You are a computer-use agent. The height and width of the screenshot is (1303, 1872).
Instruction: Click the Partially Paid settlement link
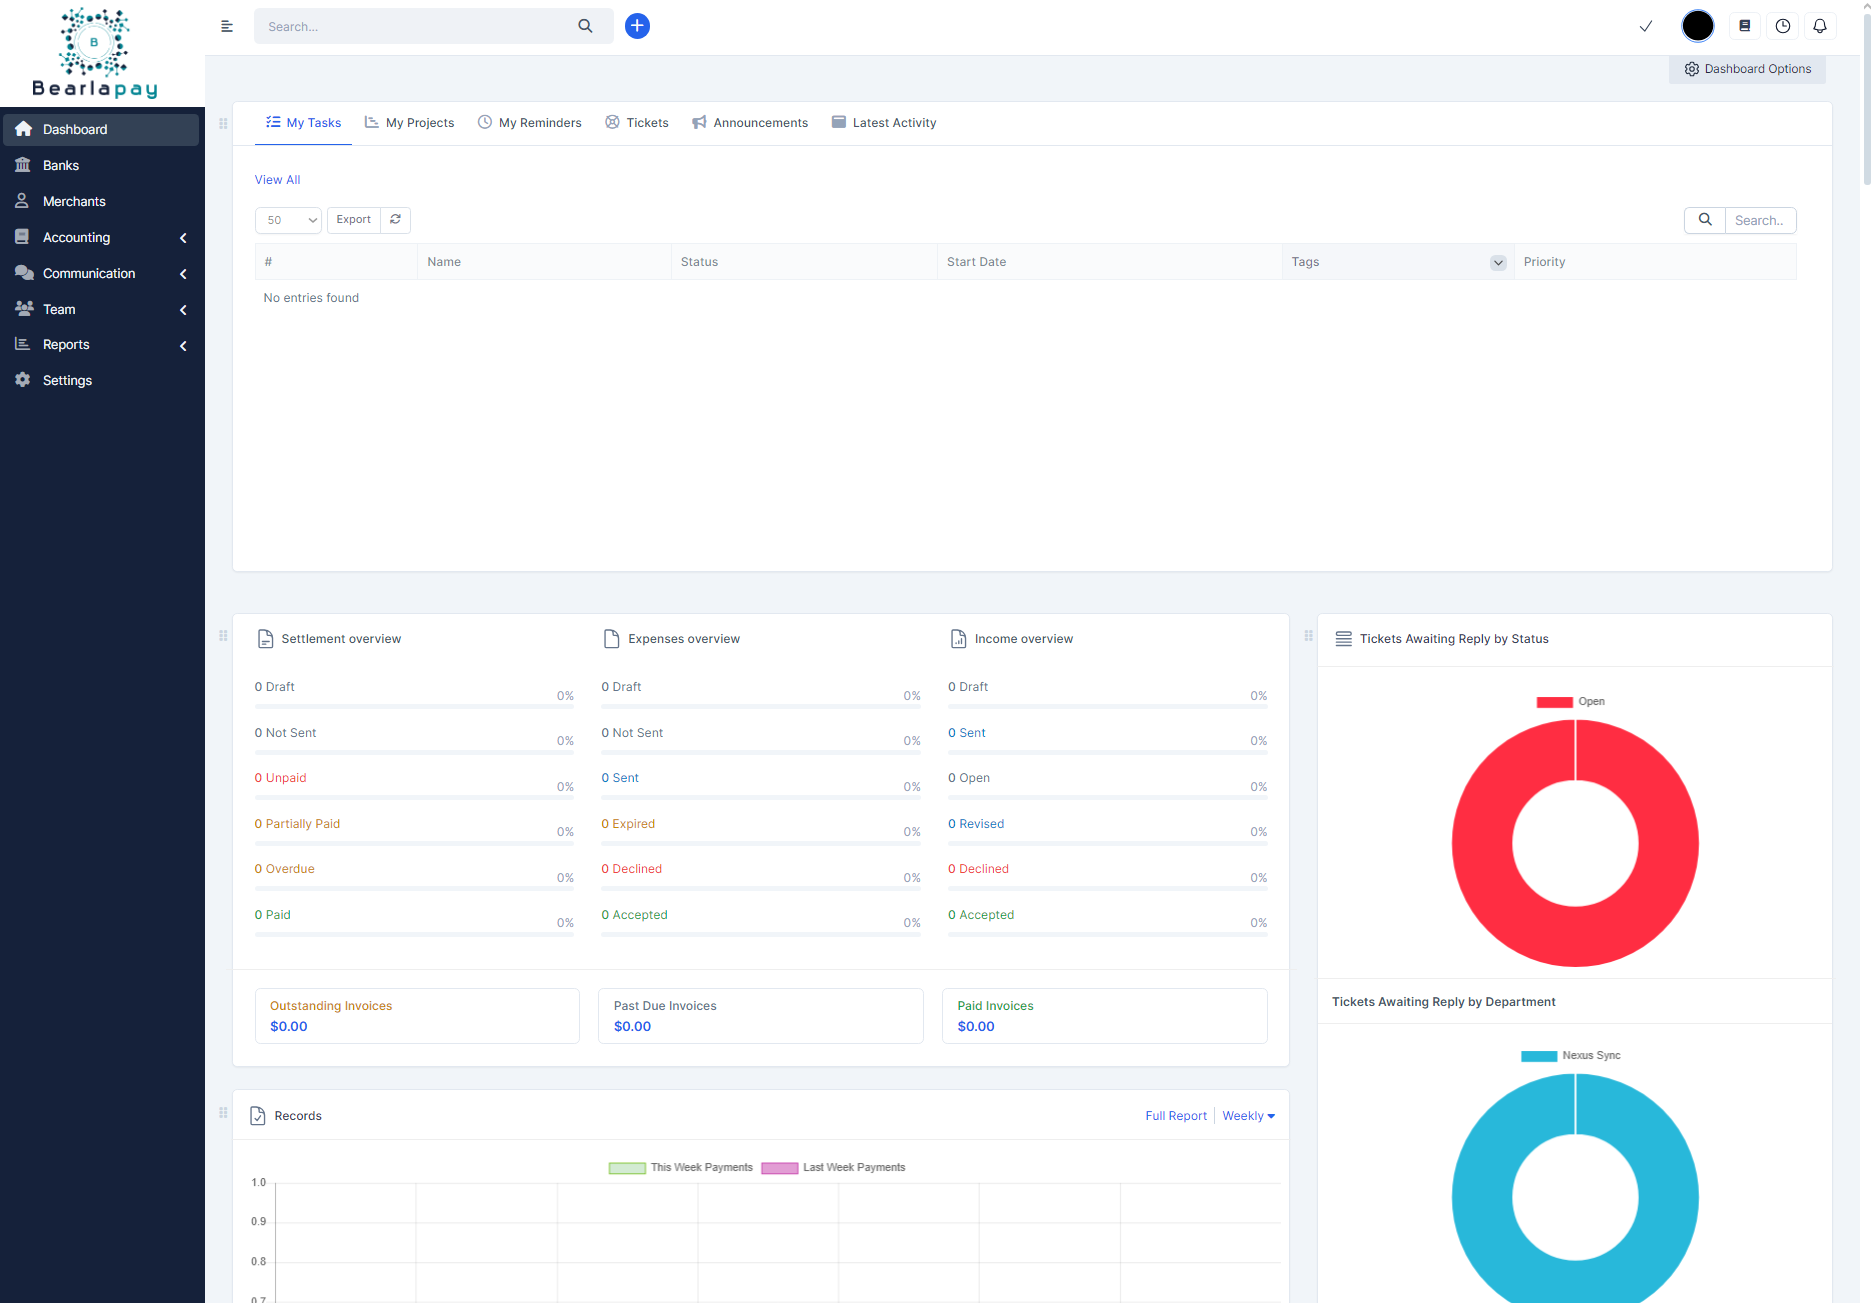click(x=297, y=824)
